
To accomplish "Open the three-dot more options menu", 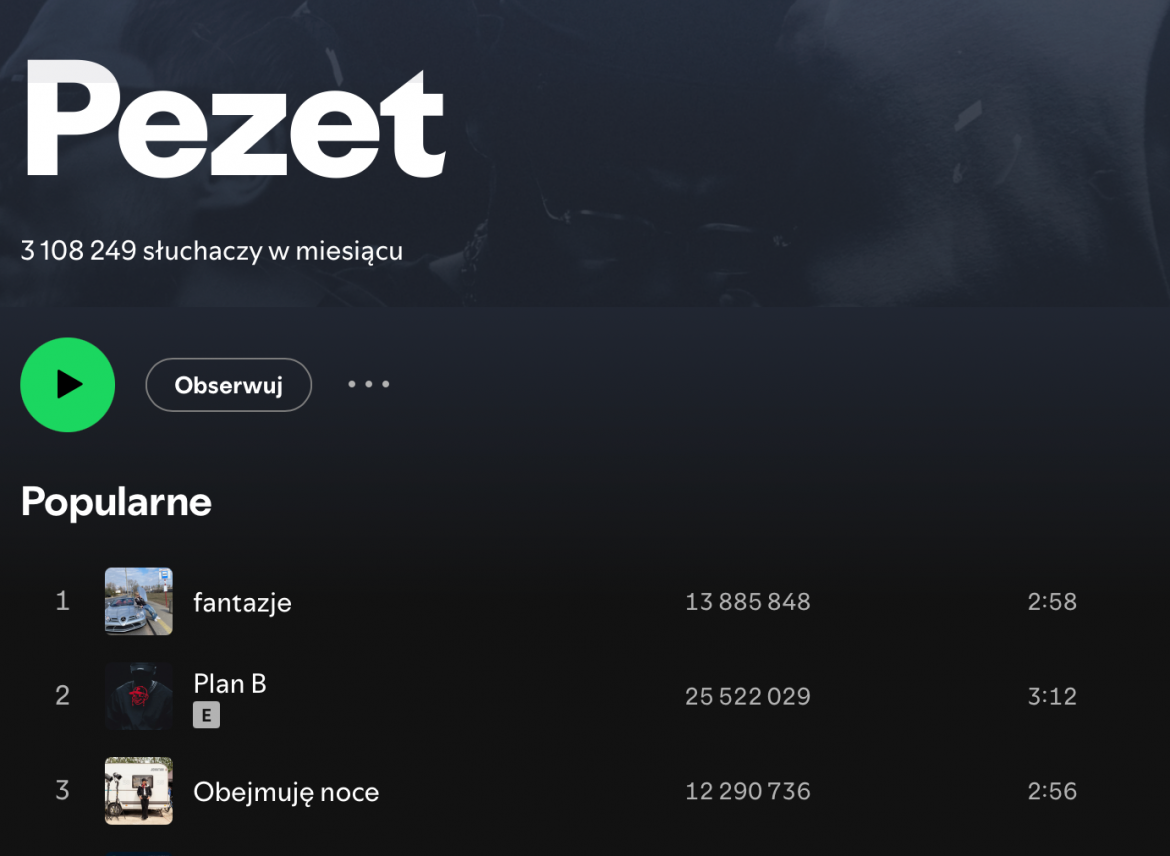I will [x=369, y=385].
